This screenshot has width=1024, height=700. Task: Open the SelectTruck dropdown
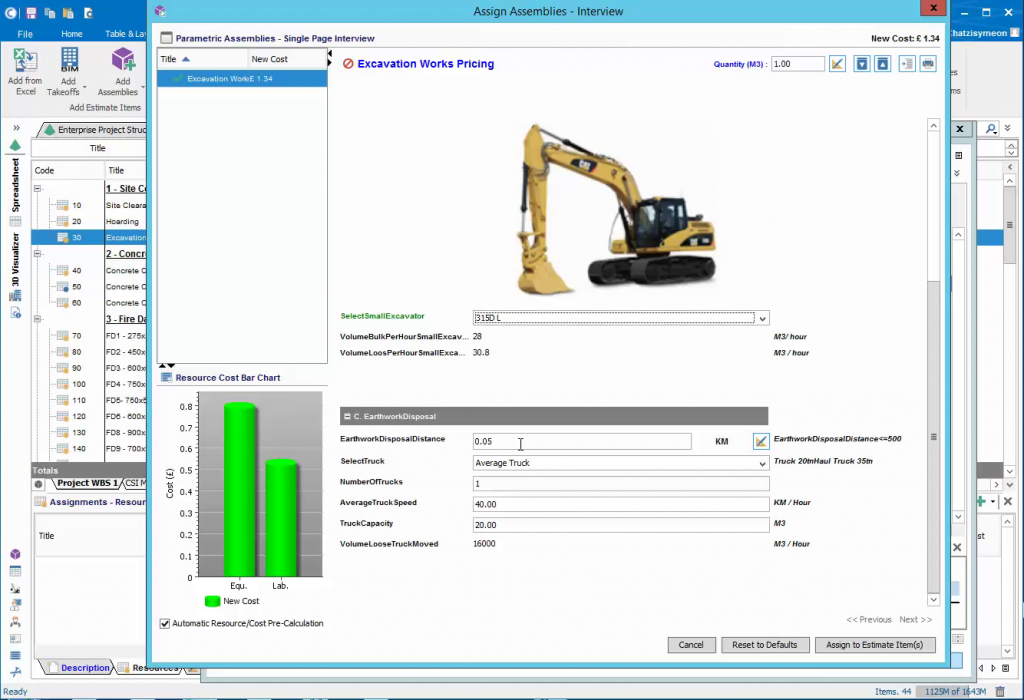[762, 463]
